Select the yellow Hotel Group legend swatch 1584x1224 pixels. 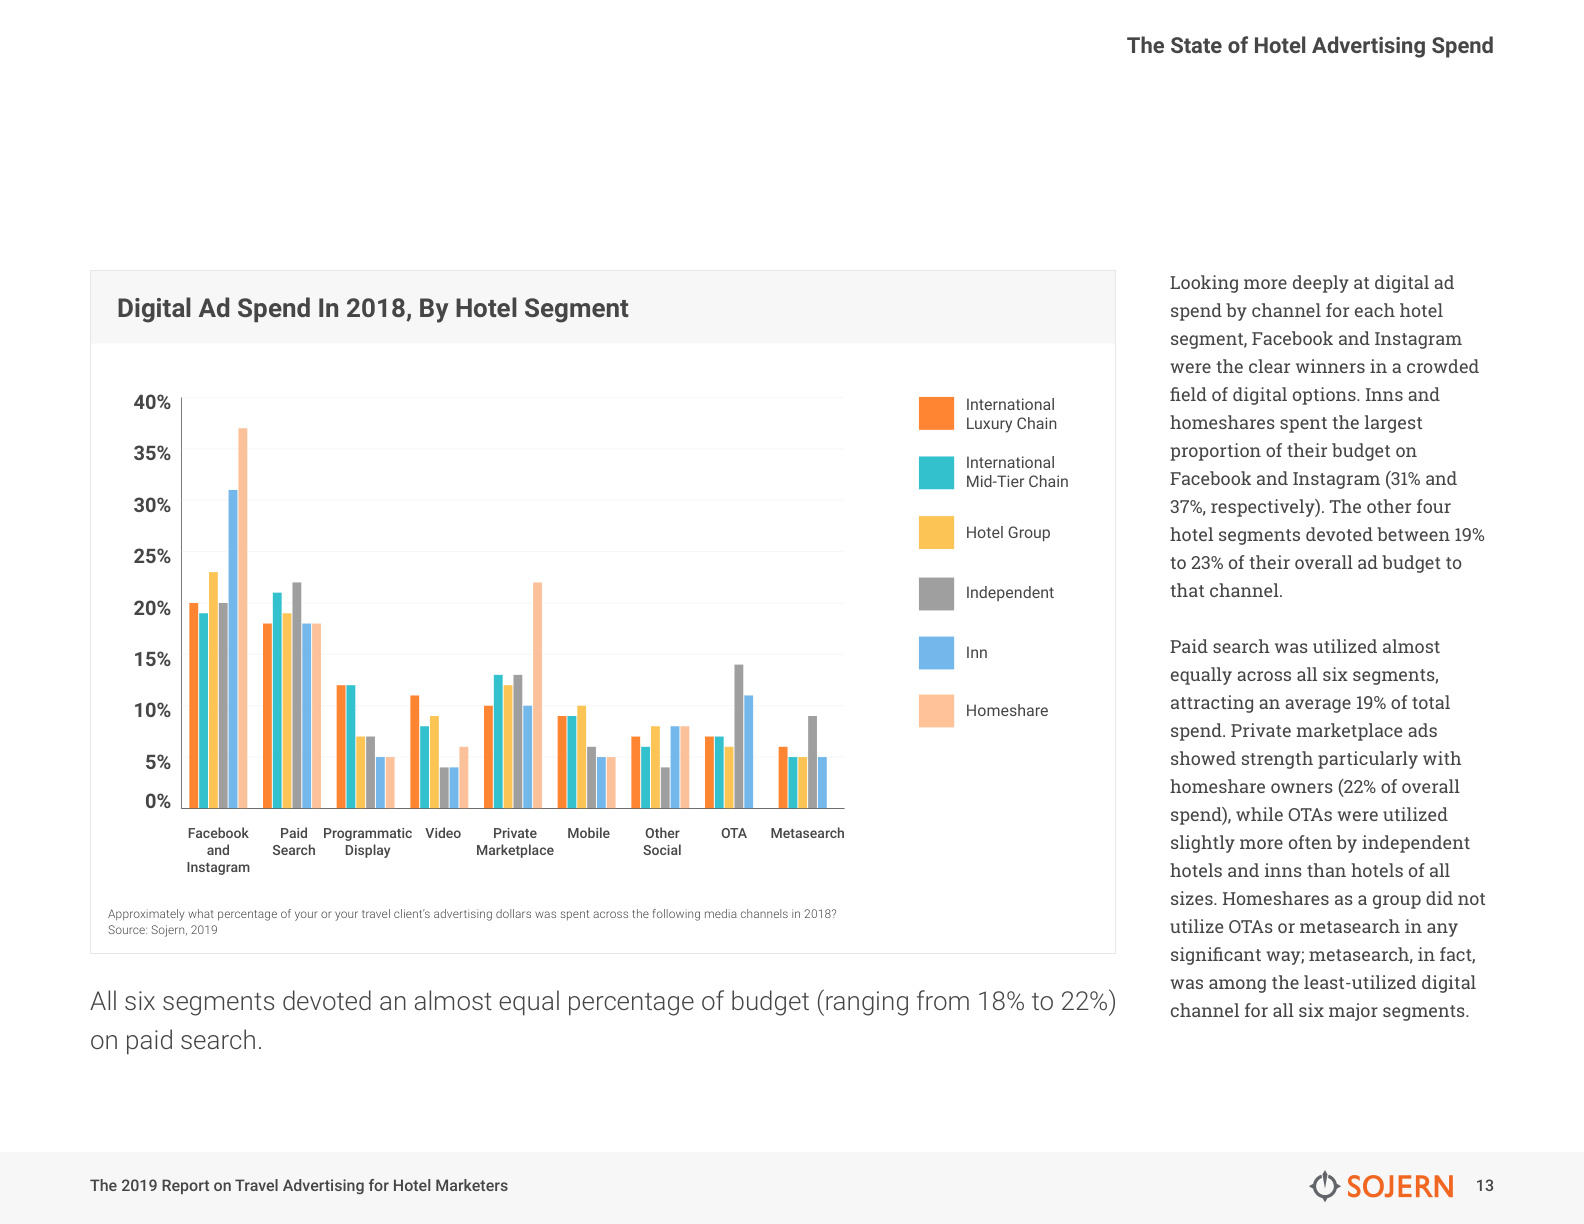936,532
